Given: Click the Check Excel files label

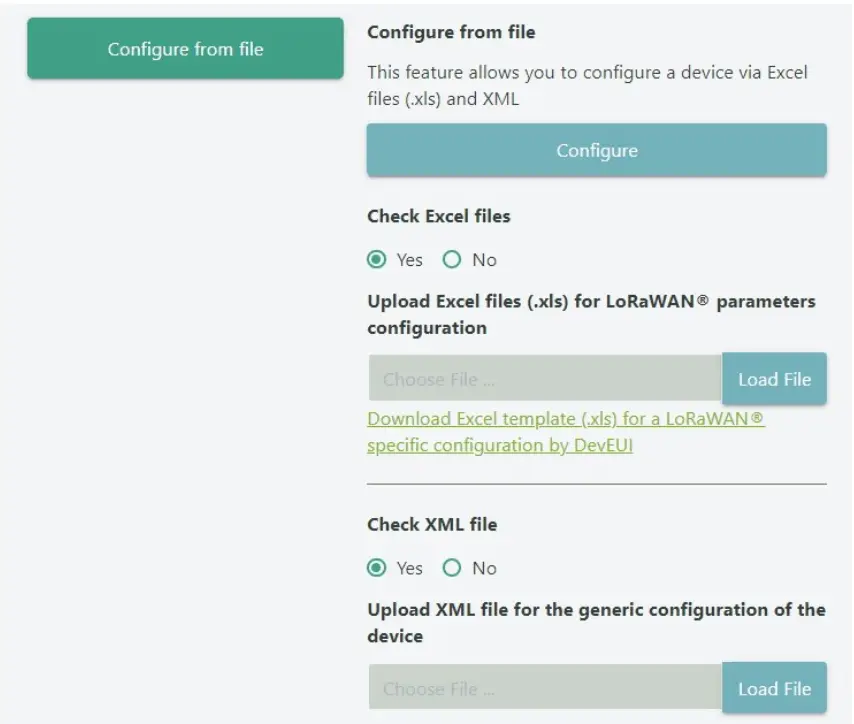Looking at the screenshot, I should 438,216.
